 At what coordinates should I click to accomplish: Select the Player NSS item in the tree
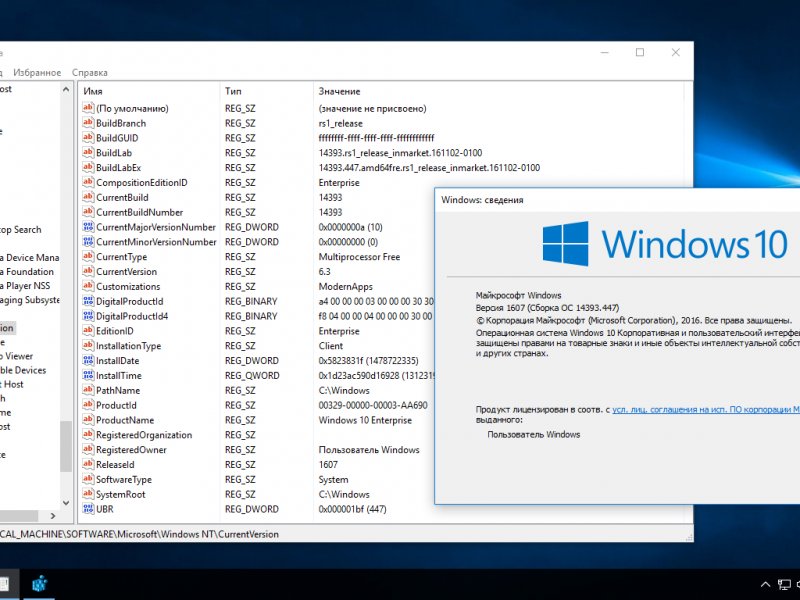click(25, 286)
